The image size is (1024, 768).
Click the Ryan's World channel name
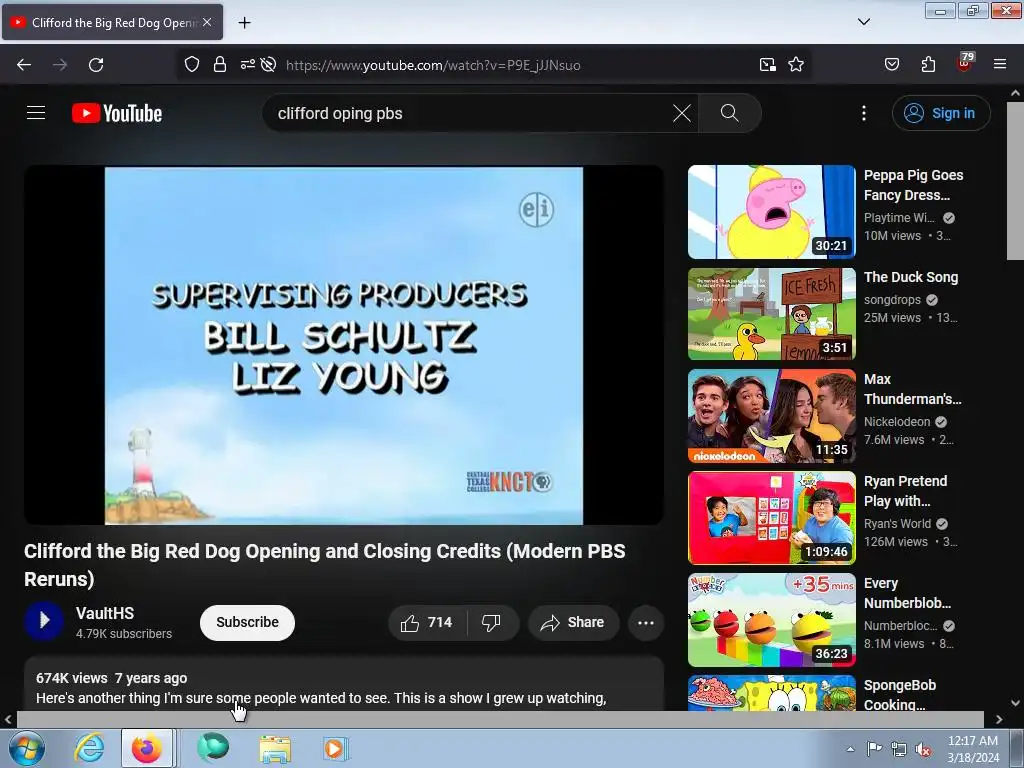[x=897, y=524]
